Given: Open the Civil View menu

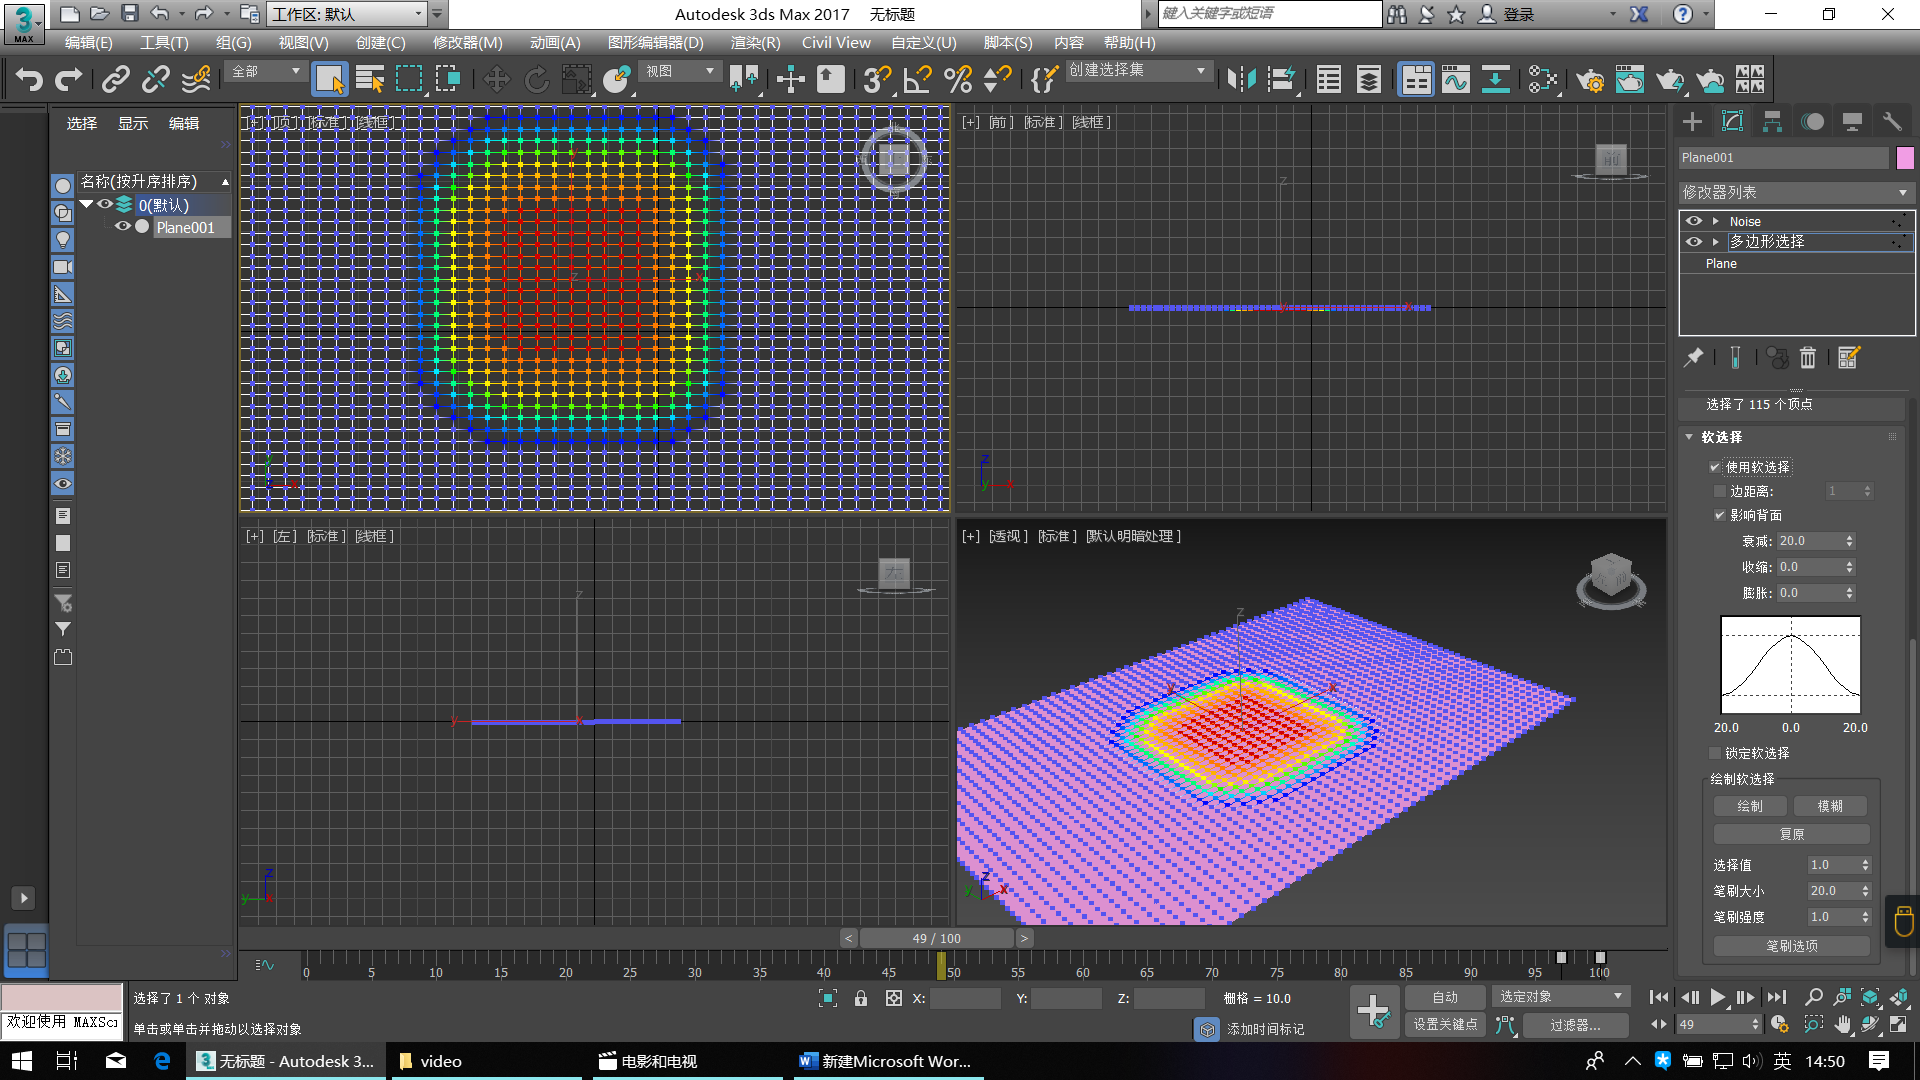Looking at the screenshot, I should (836, 42).
